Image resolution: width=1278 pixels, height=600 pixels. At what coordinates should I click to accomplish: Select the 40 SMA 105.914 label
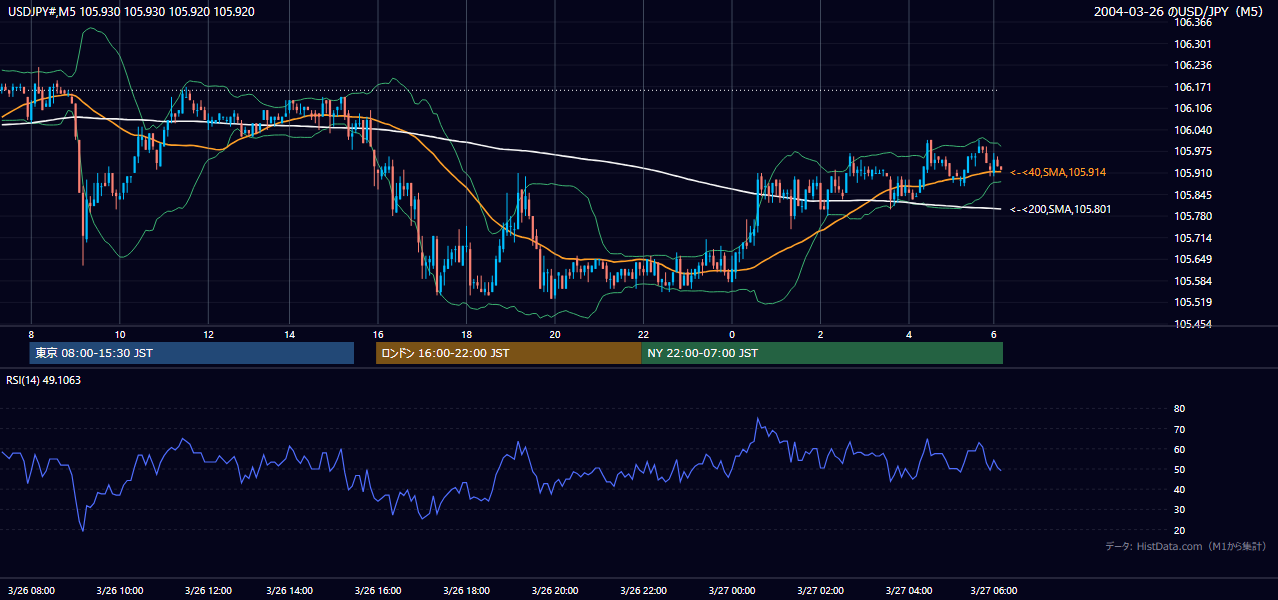(1058, 173)
